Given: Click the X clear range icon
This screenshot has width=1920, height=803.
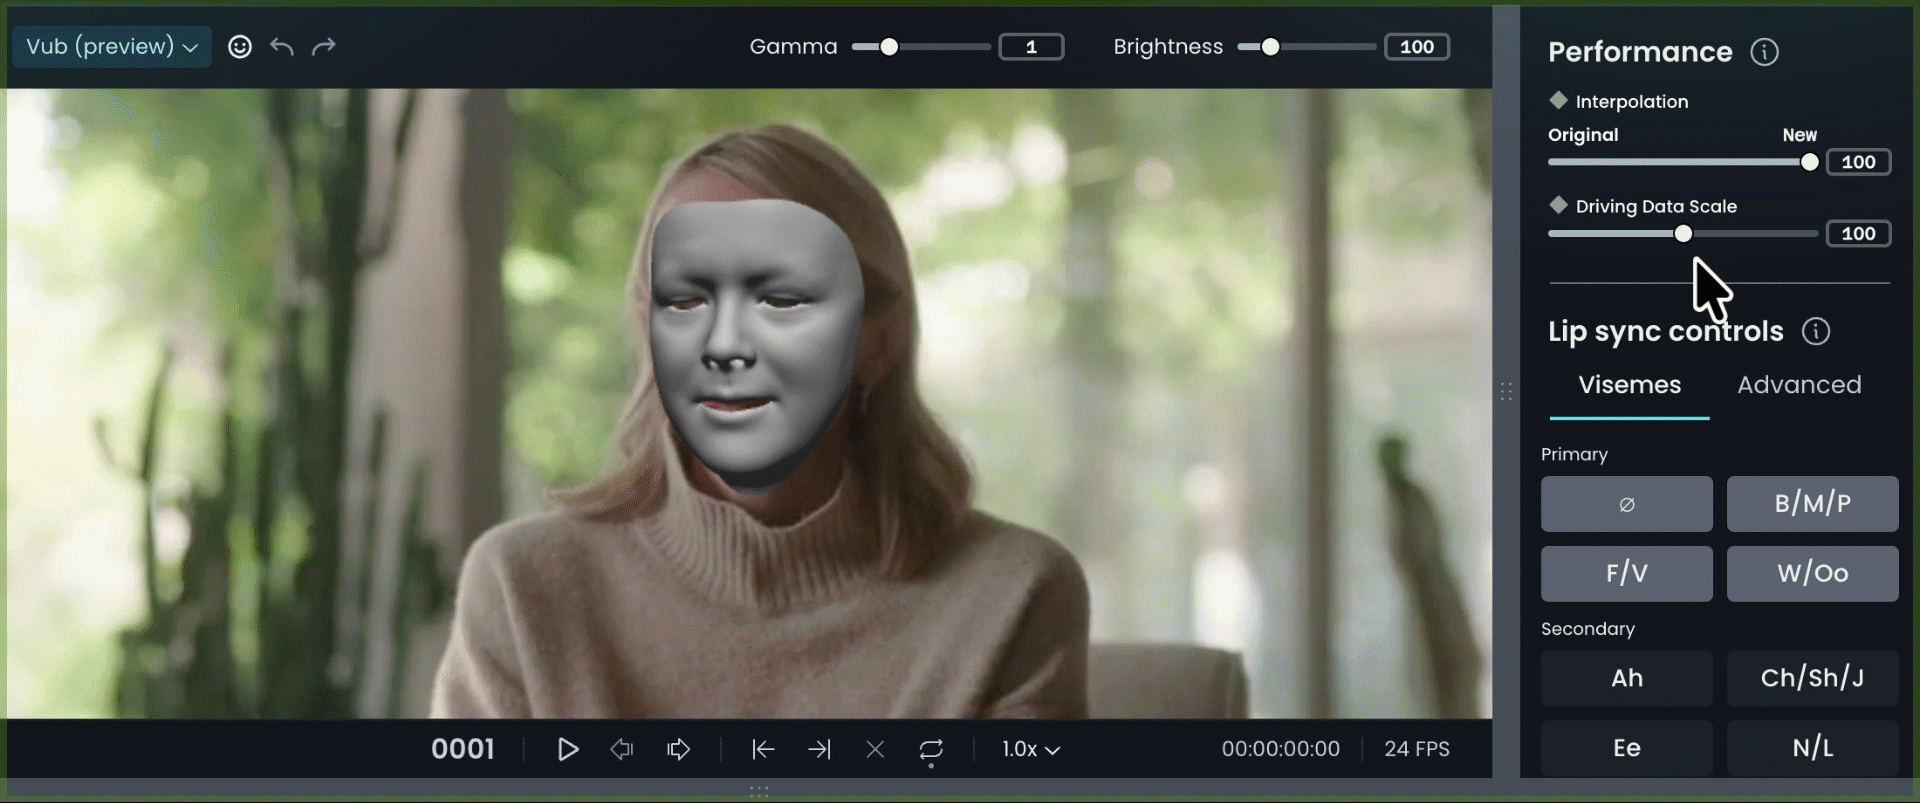Looking at the screenshot, I should click(x=875, y=749).
